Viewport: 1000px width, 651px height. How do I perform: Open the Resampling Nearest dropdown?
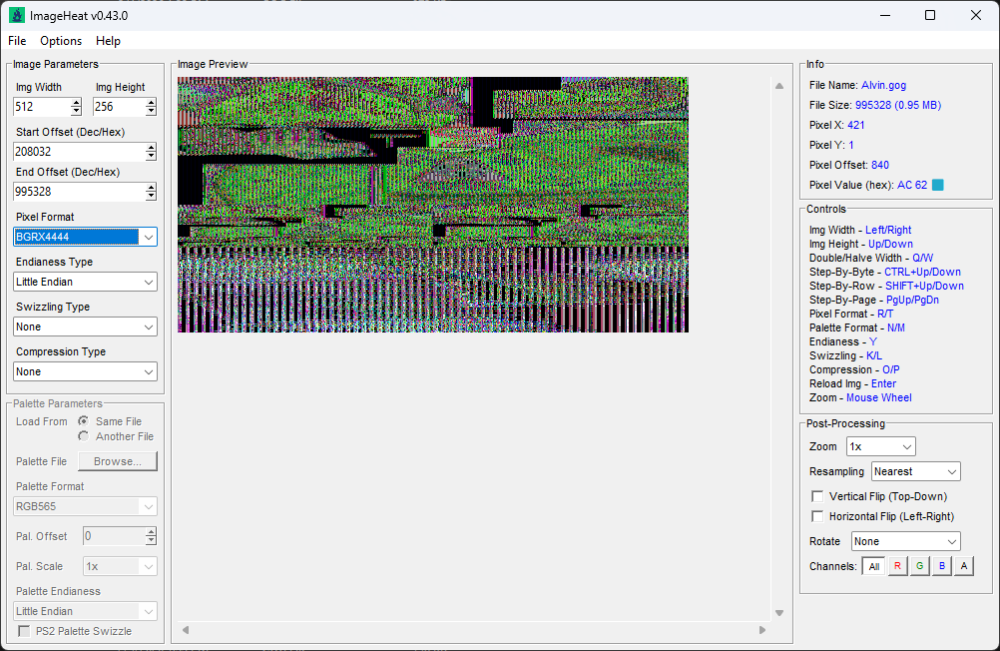[915, 472]
